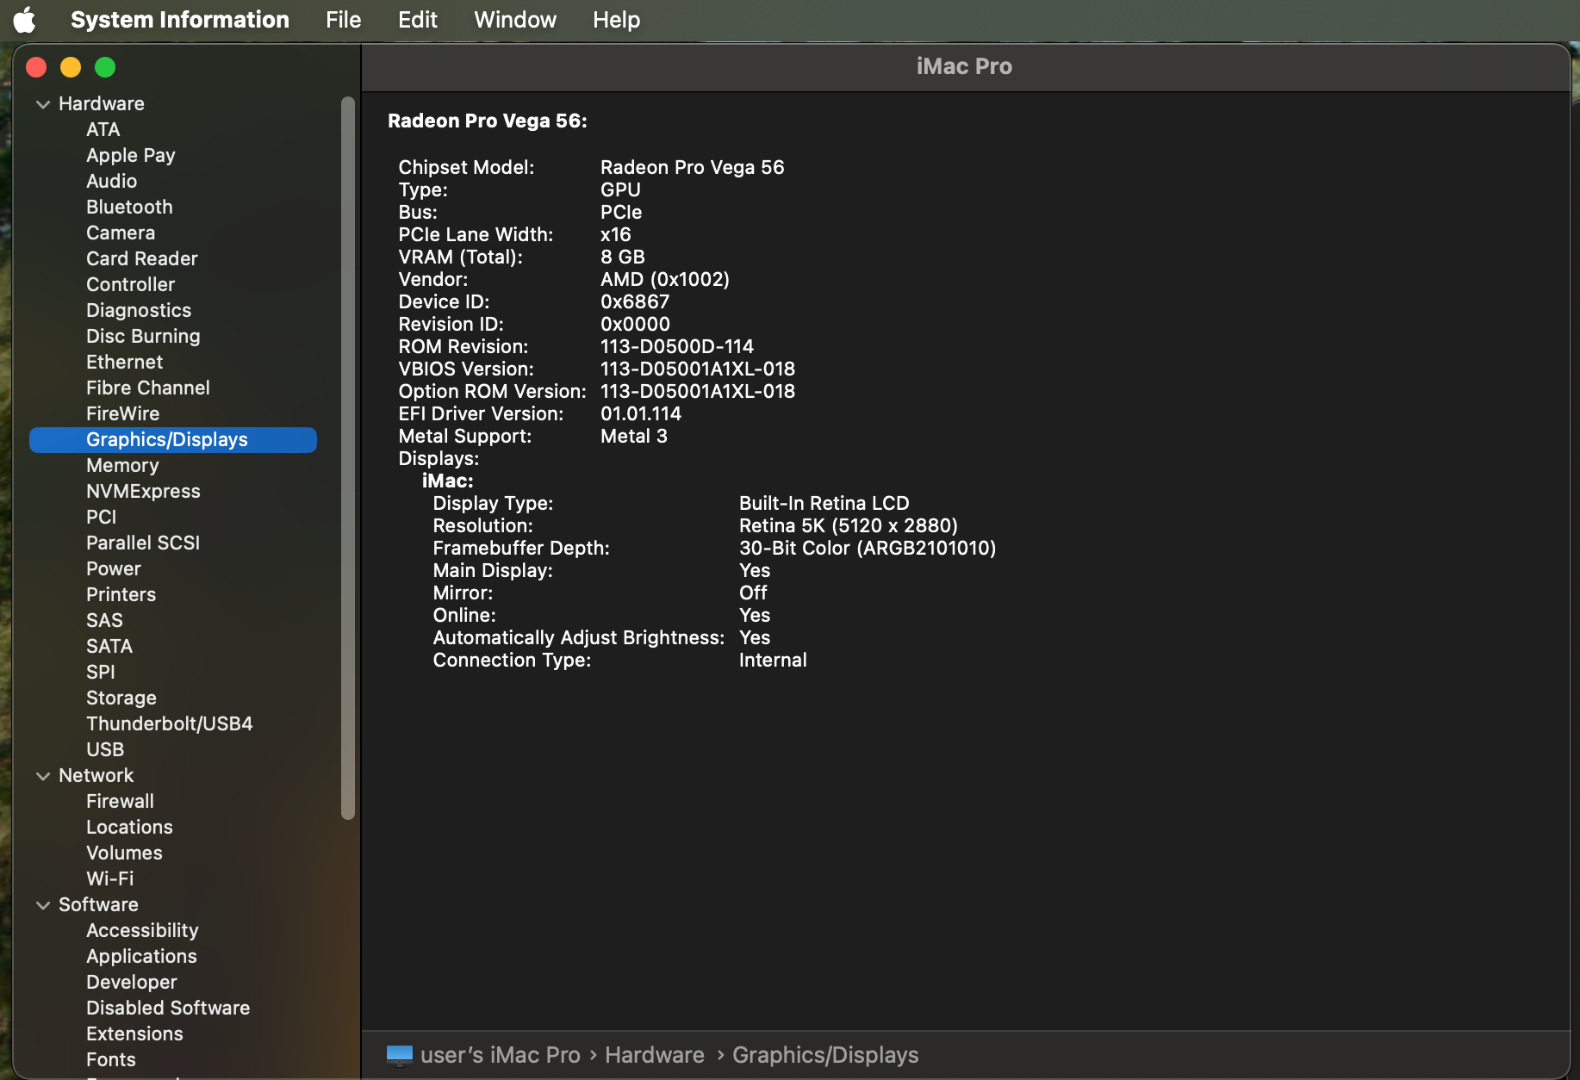Select Fibre Channel in the sidebar
The width and height of the screenshot is (1580, 1080).
148,388
